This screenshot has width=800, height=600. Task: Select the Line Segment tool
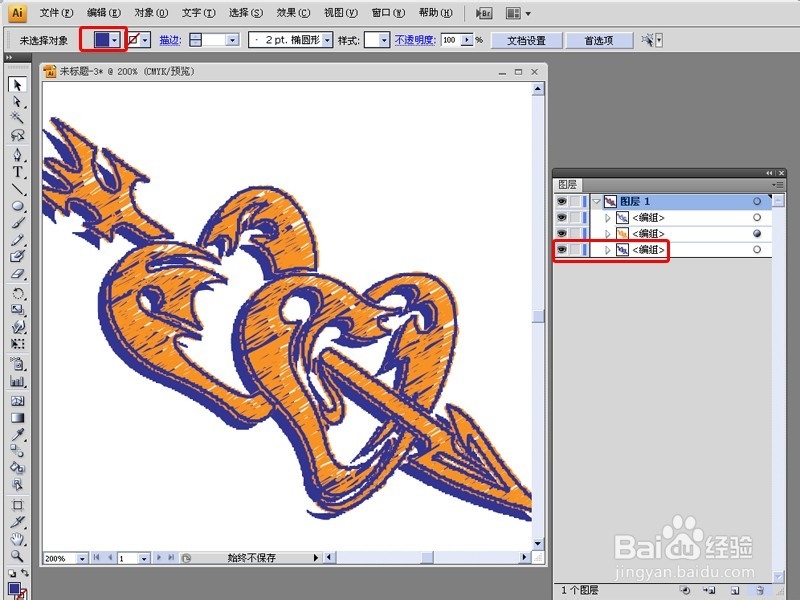[x=17, y=189]
